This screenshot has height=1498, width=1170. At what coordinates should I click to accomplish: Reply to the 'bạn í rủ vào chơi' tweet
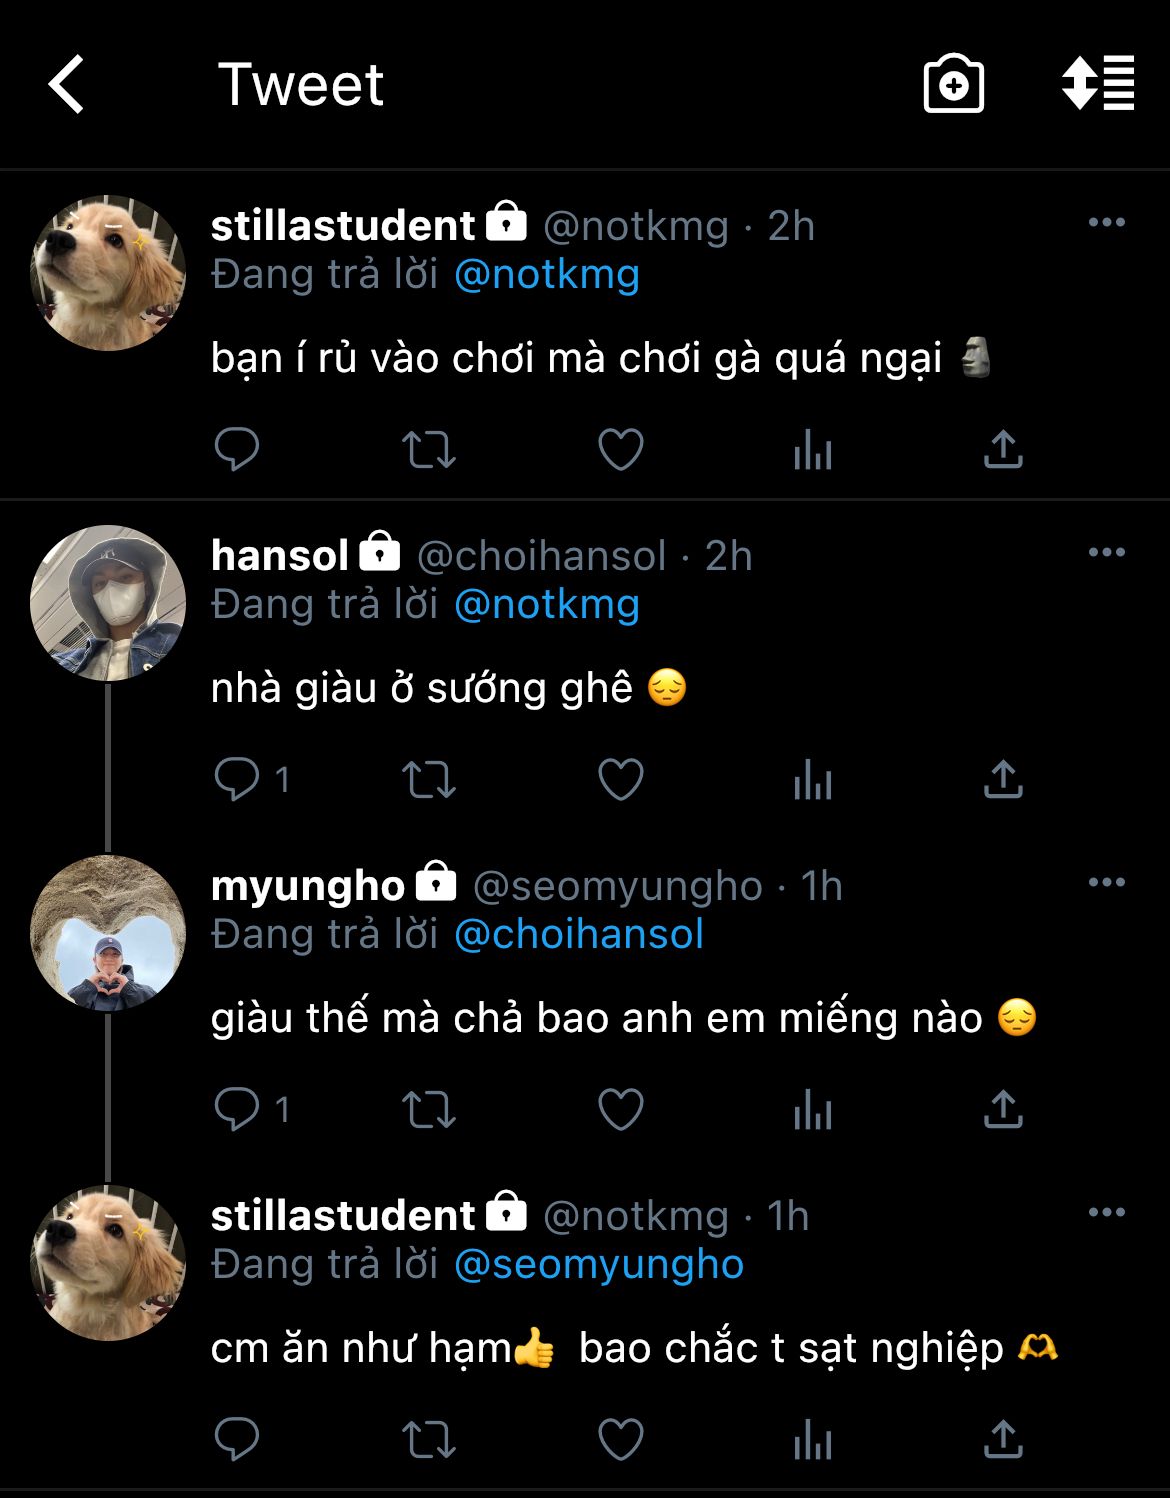pos(237,449)
